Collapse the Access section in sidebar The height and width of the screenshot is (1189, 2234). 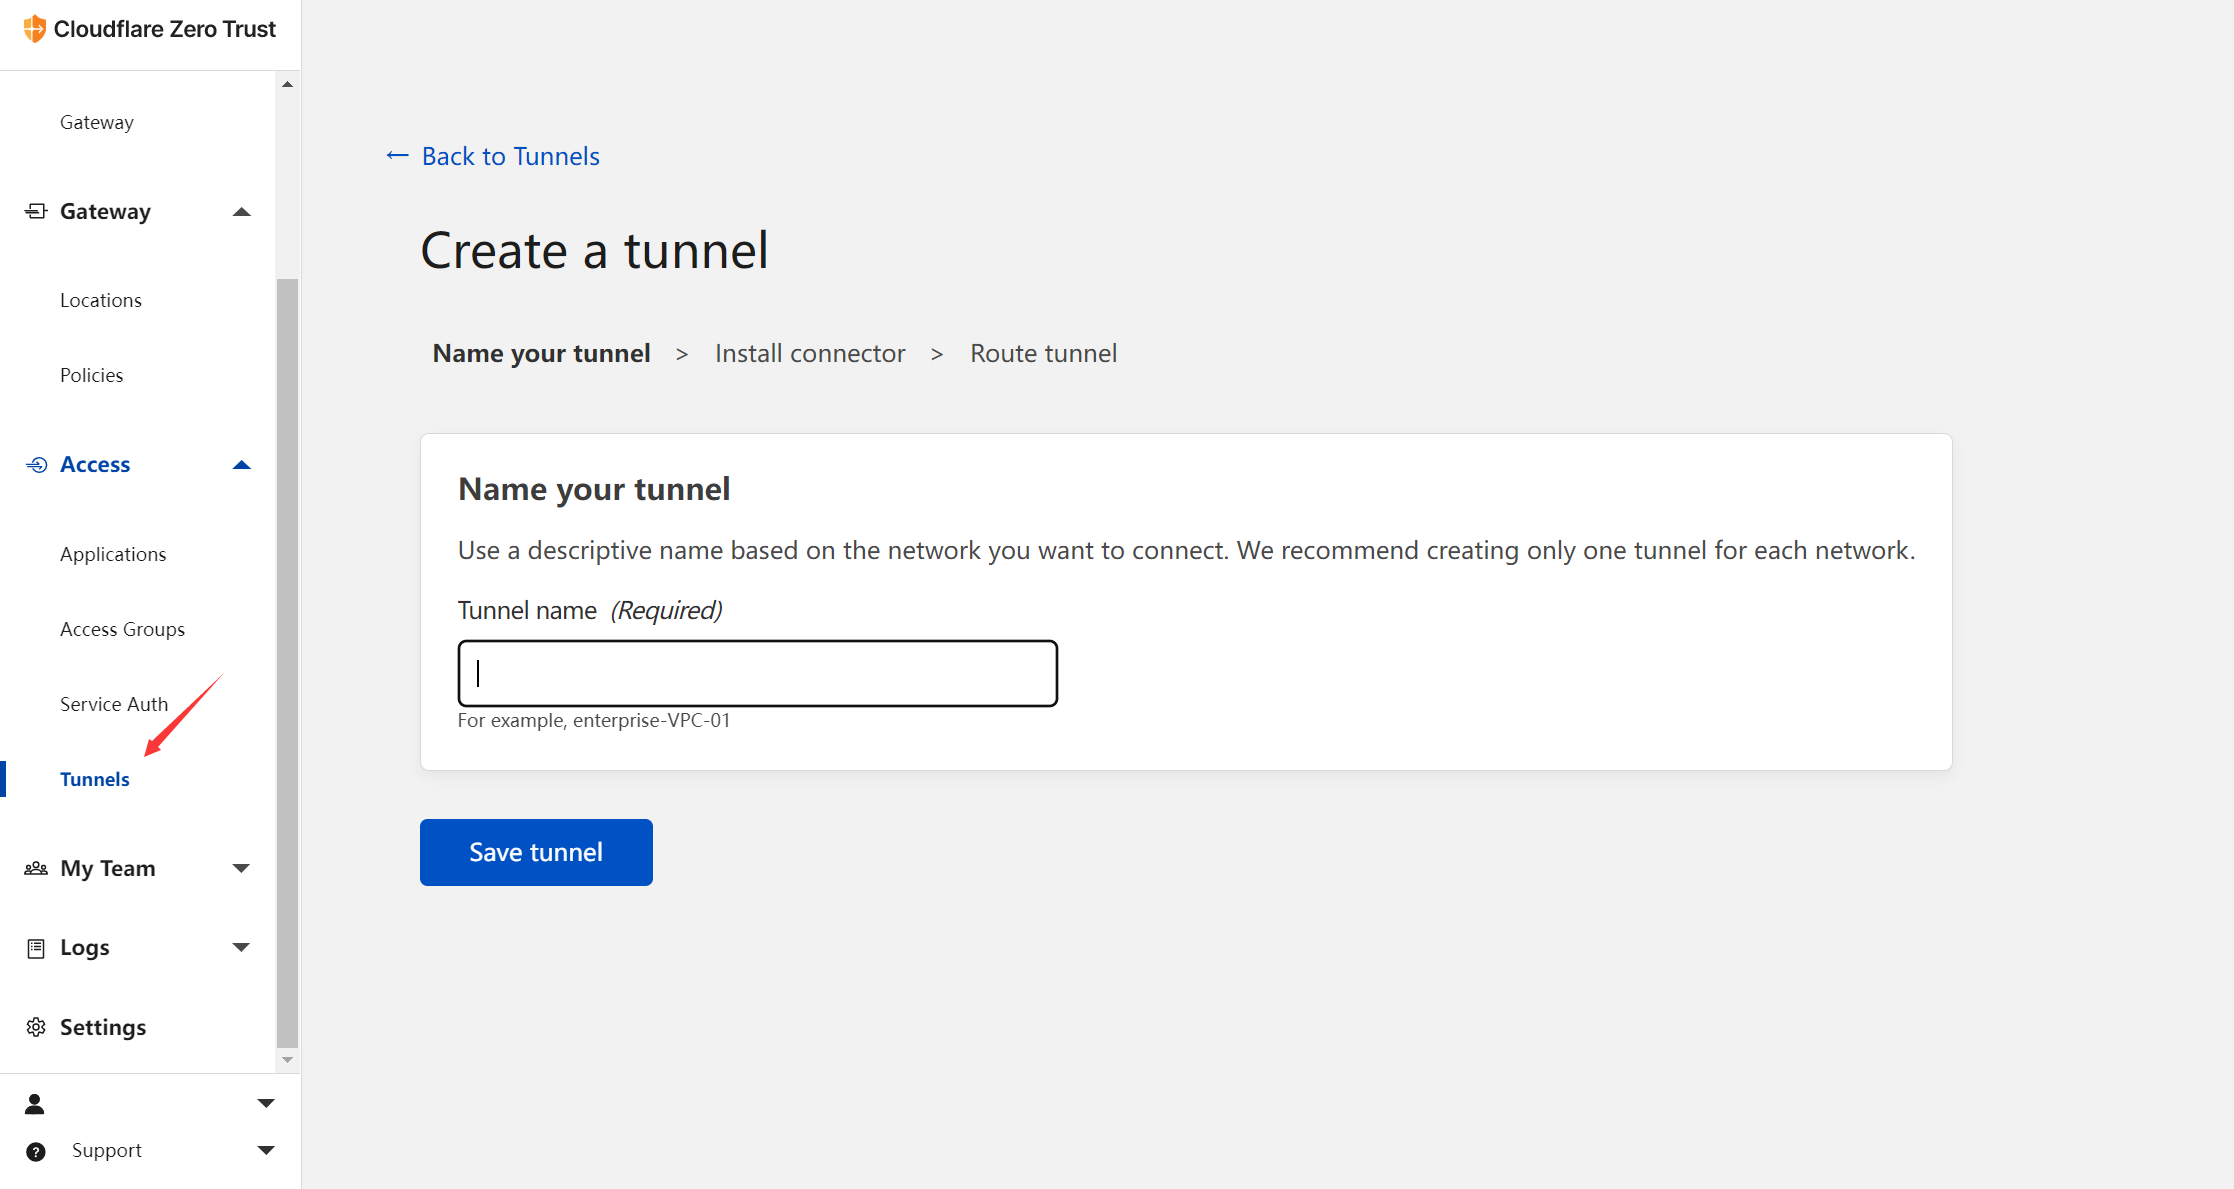point(241,464)
